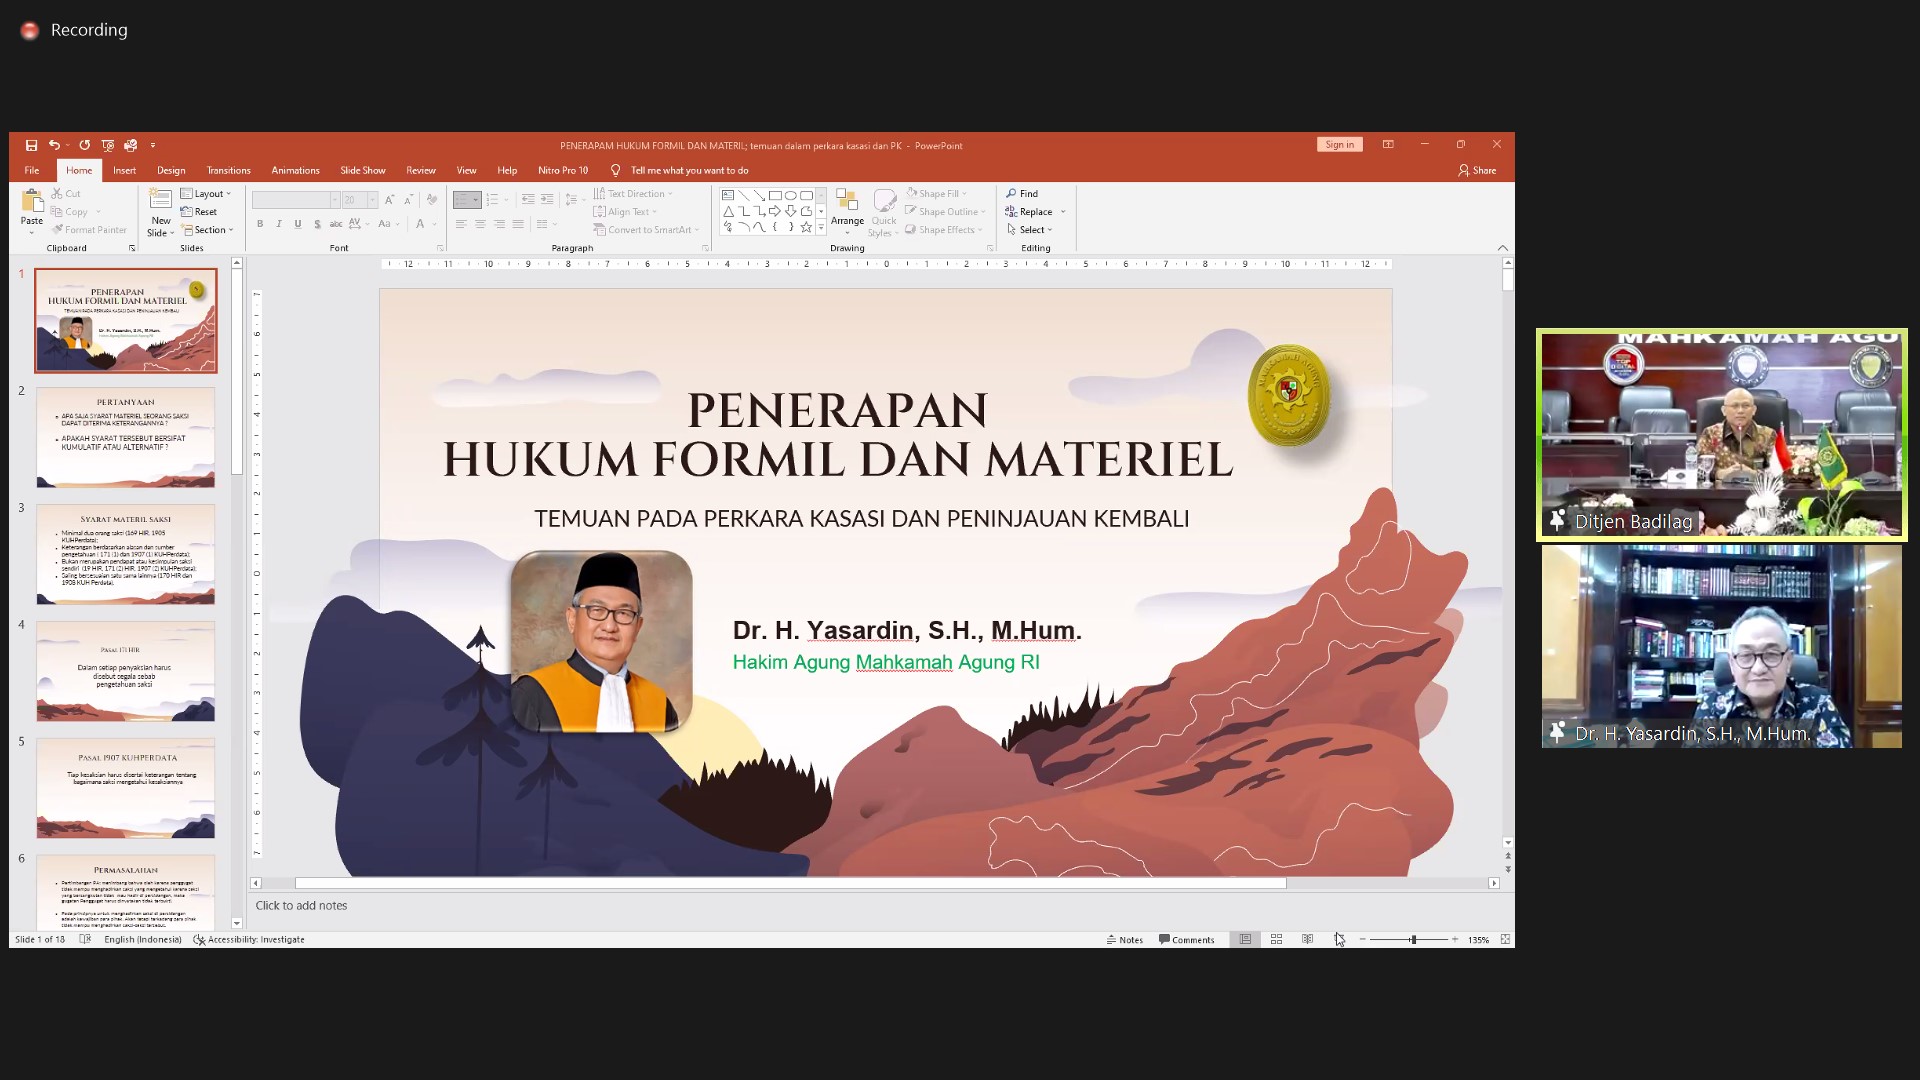Switch to Reading View via status bar

[1307, 939]
